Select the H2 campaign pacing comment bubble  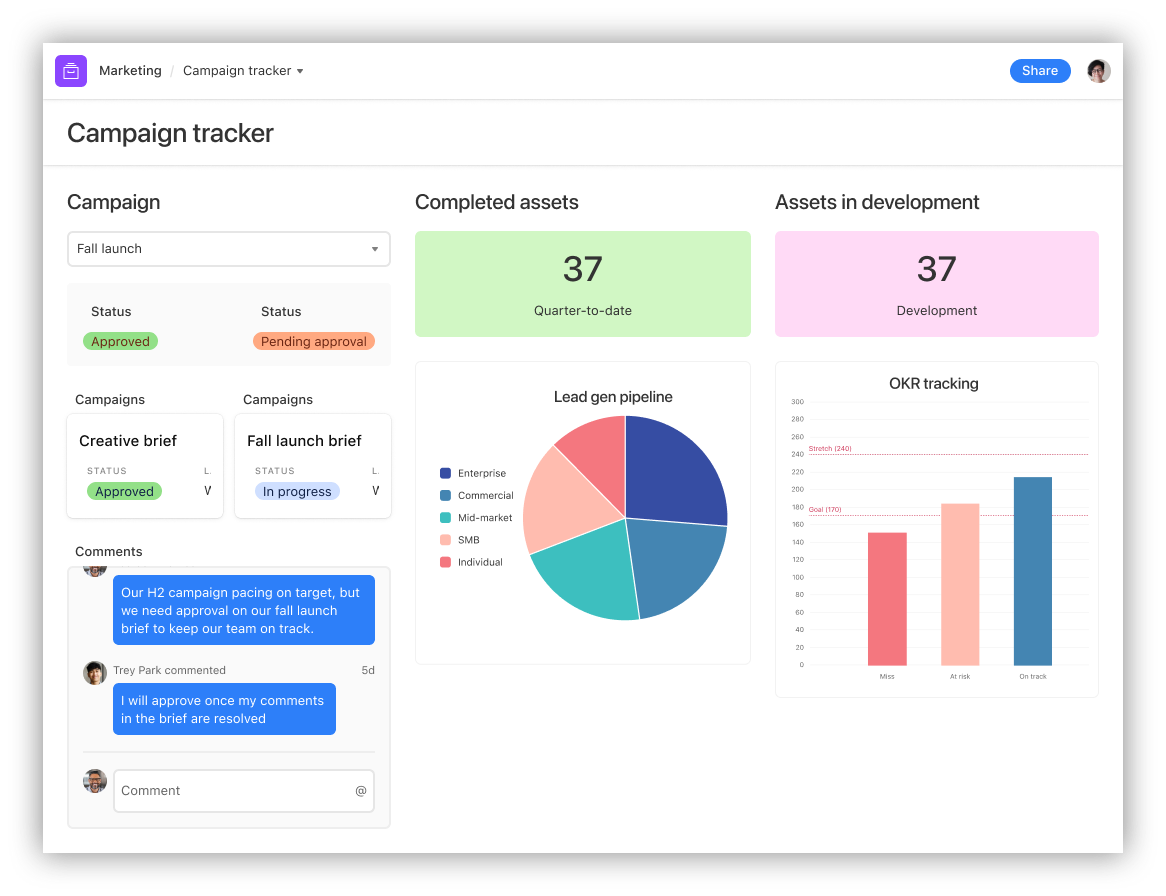tap(244, 610)
